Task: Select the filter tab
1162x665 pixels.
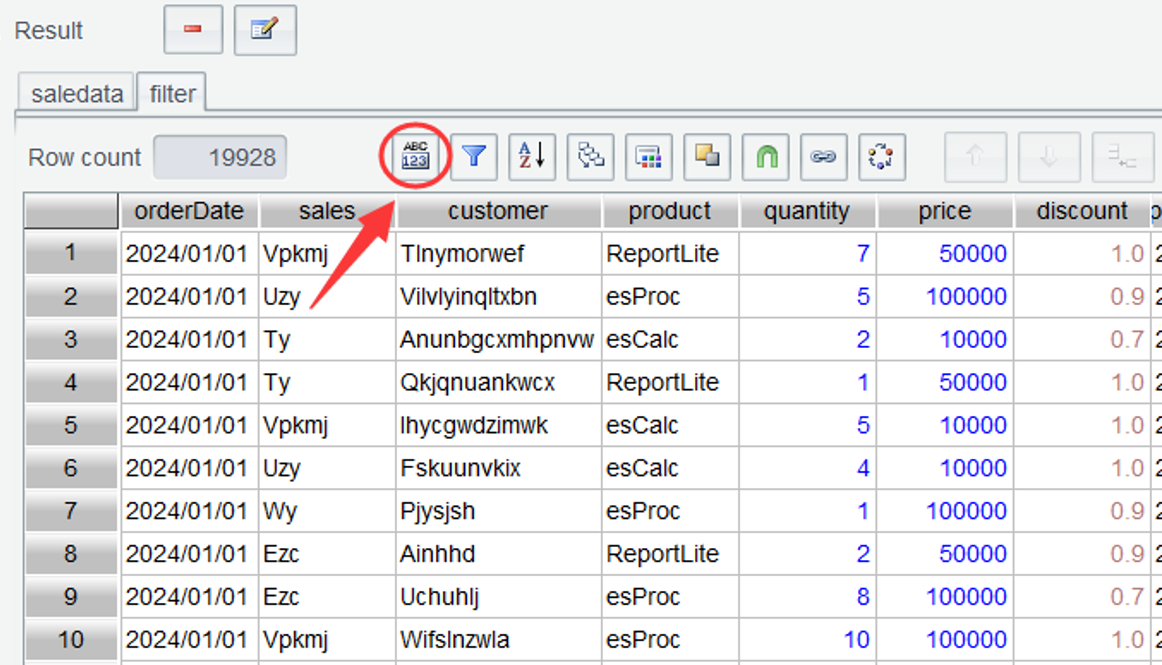Action: click(x=172, y=94)
